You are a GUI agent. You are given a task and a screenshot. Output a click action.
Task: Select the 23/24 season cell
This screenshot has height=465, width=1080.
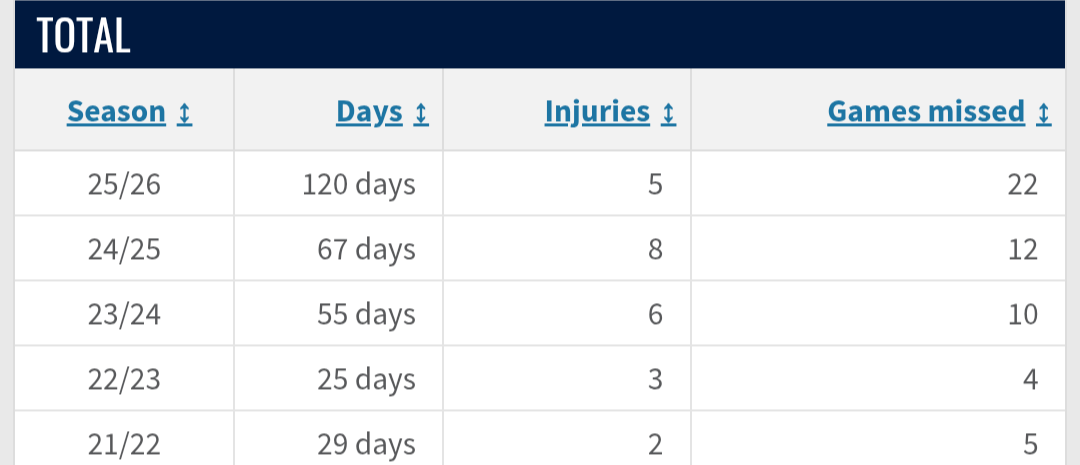point(124,313)
